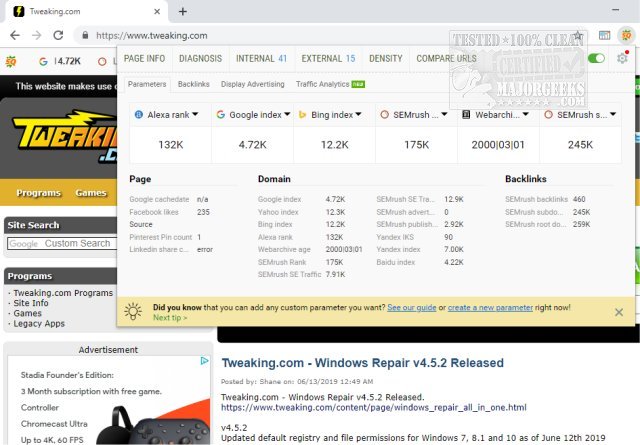640x445 pixels.
Task: Open a new browser tab
Action: click(x=183, y=12)
